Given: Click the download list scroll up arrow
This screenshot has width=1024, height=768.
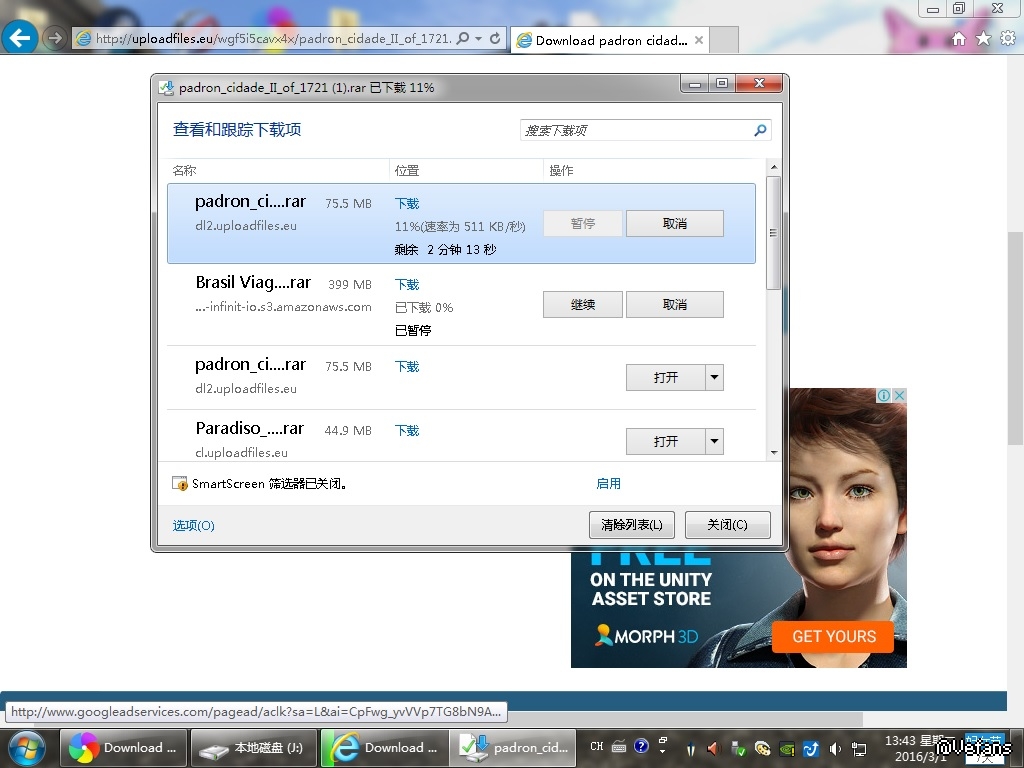Looking at the screenshot, I should tap(774, 167).
